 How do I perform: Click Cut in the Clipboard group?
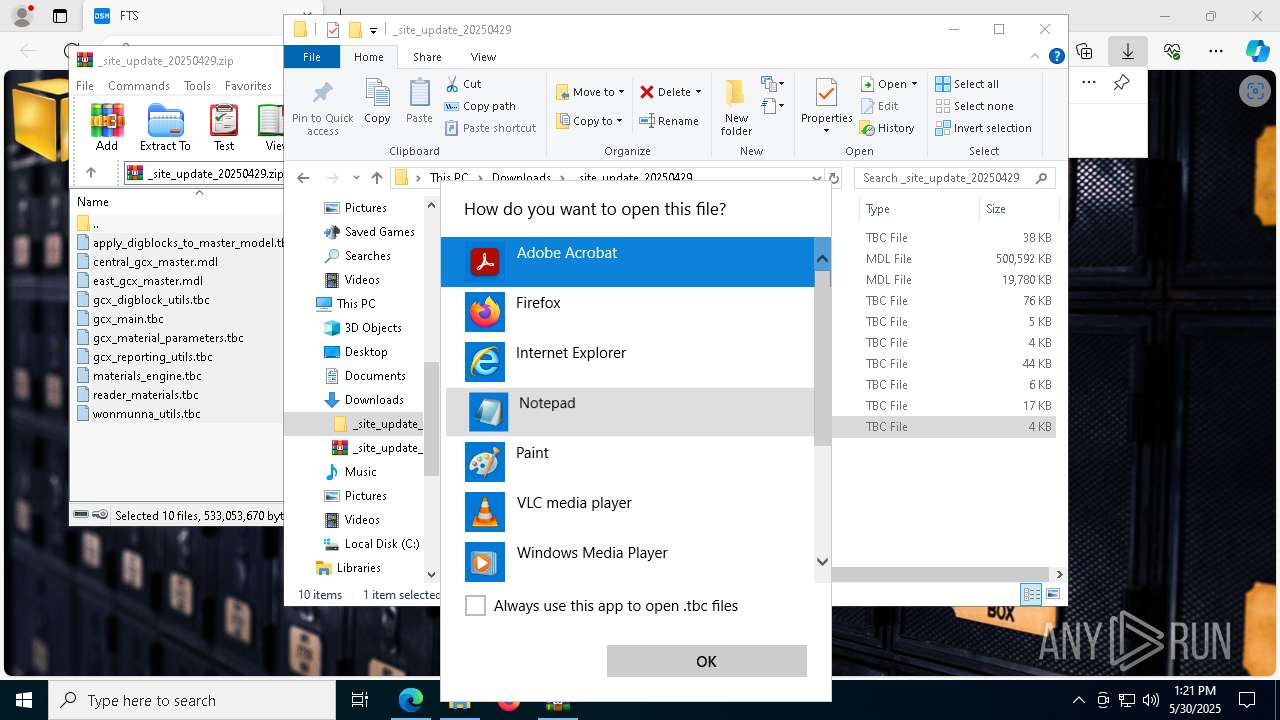(463, 84)
